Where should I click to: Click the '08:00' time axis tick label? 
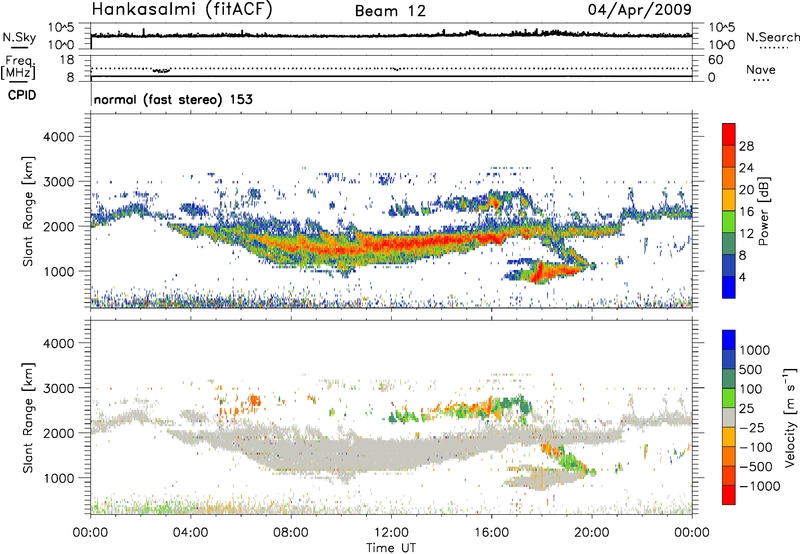point(290,533)
